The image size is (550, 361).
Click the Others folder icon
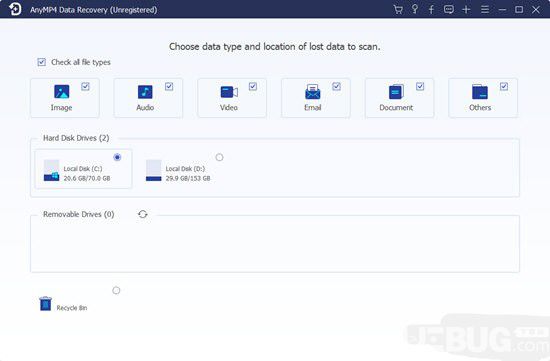(480, 92)
